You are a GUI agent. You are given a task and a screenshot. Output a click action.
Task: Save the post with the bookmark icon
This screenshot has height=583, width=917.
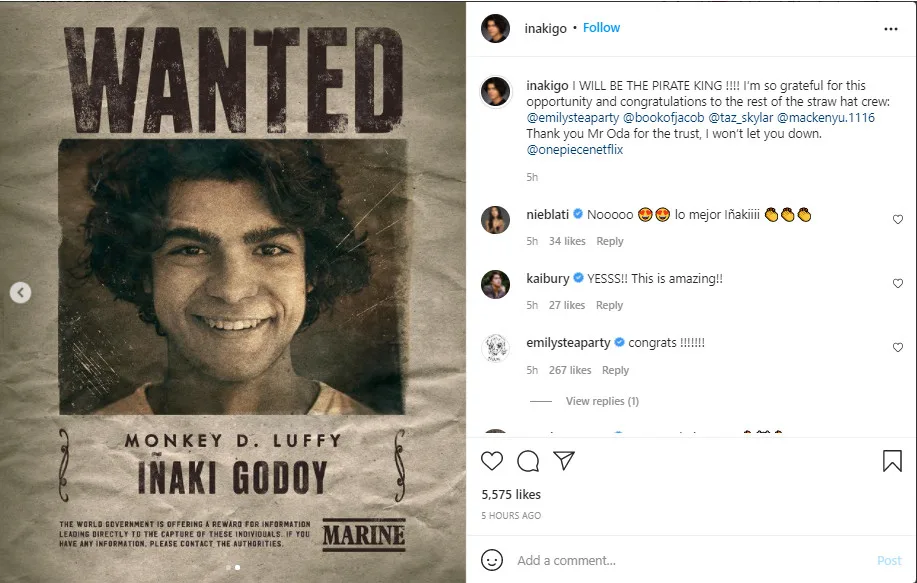[x=892, y=461]
